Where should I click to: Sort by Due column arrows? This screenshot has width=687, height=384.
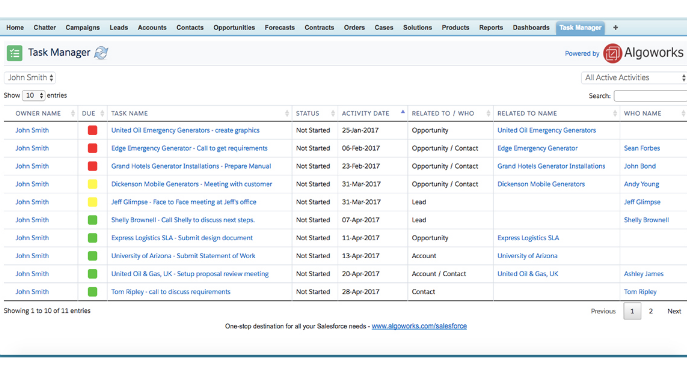[x=102, y=114]
